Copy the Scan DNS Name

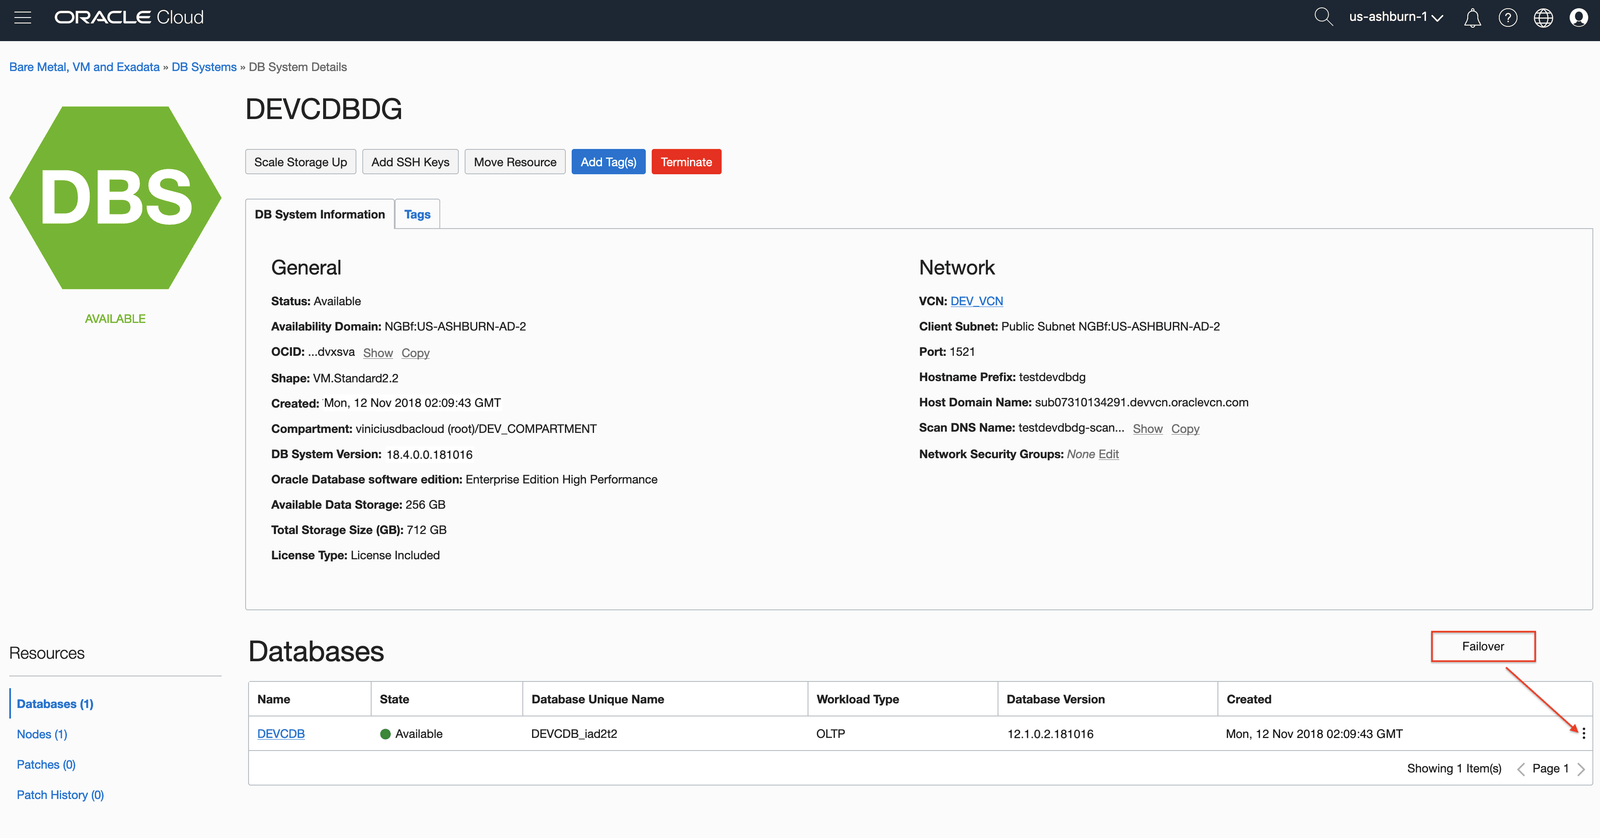click(1185, 429)
